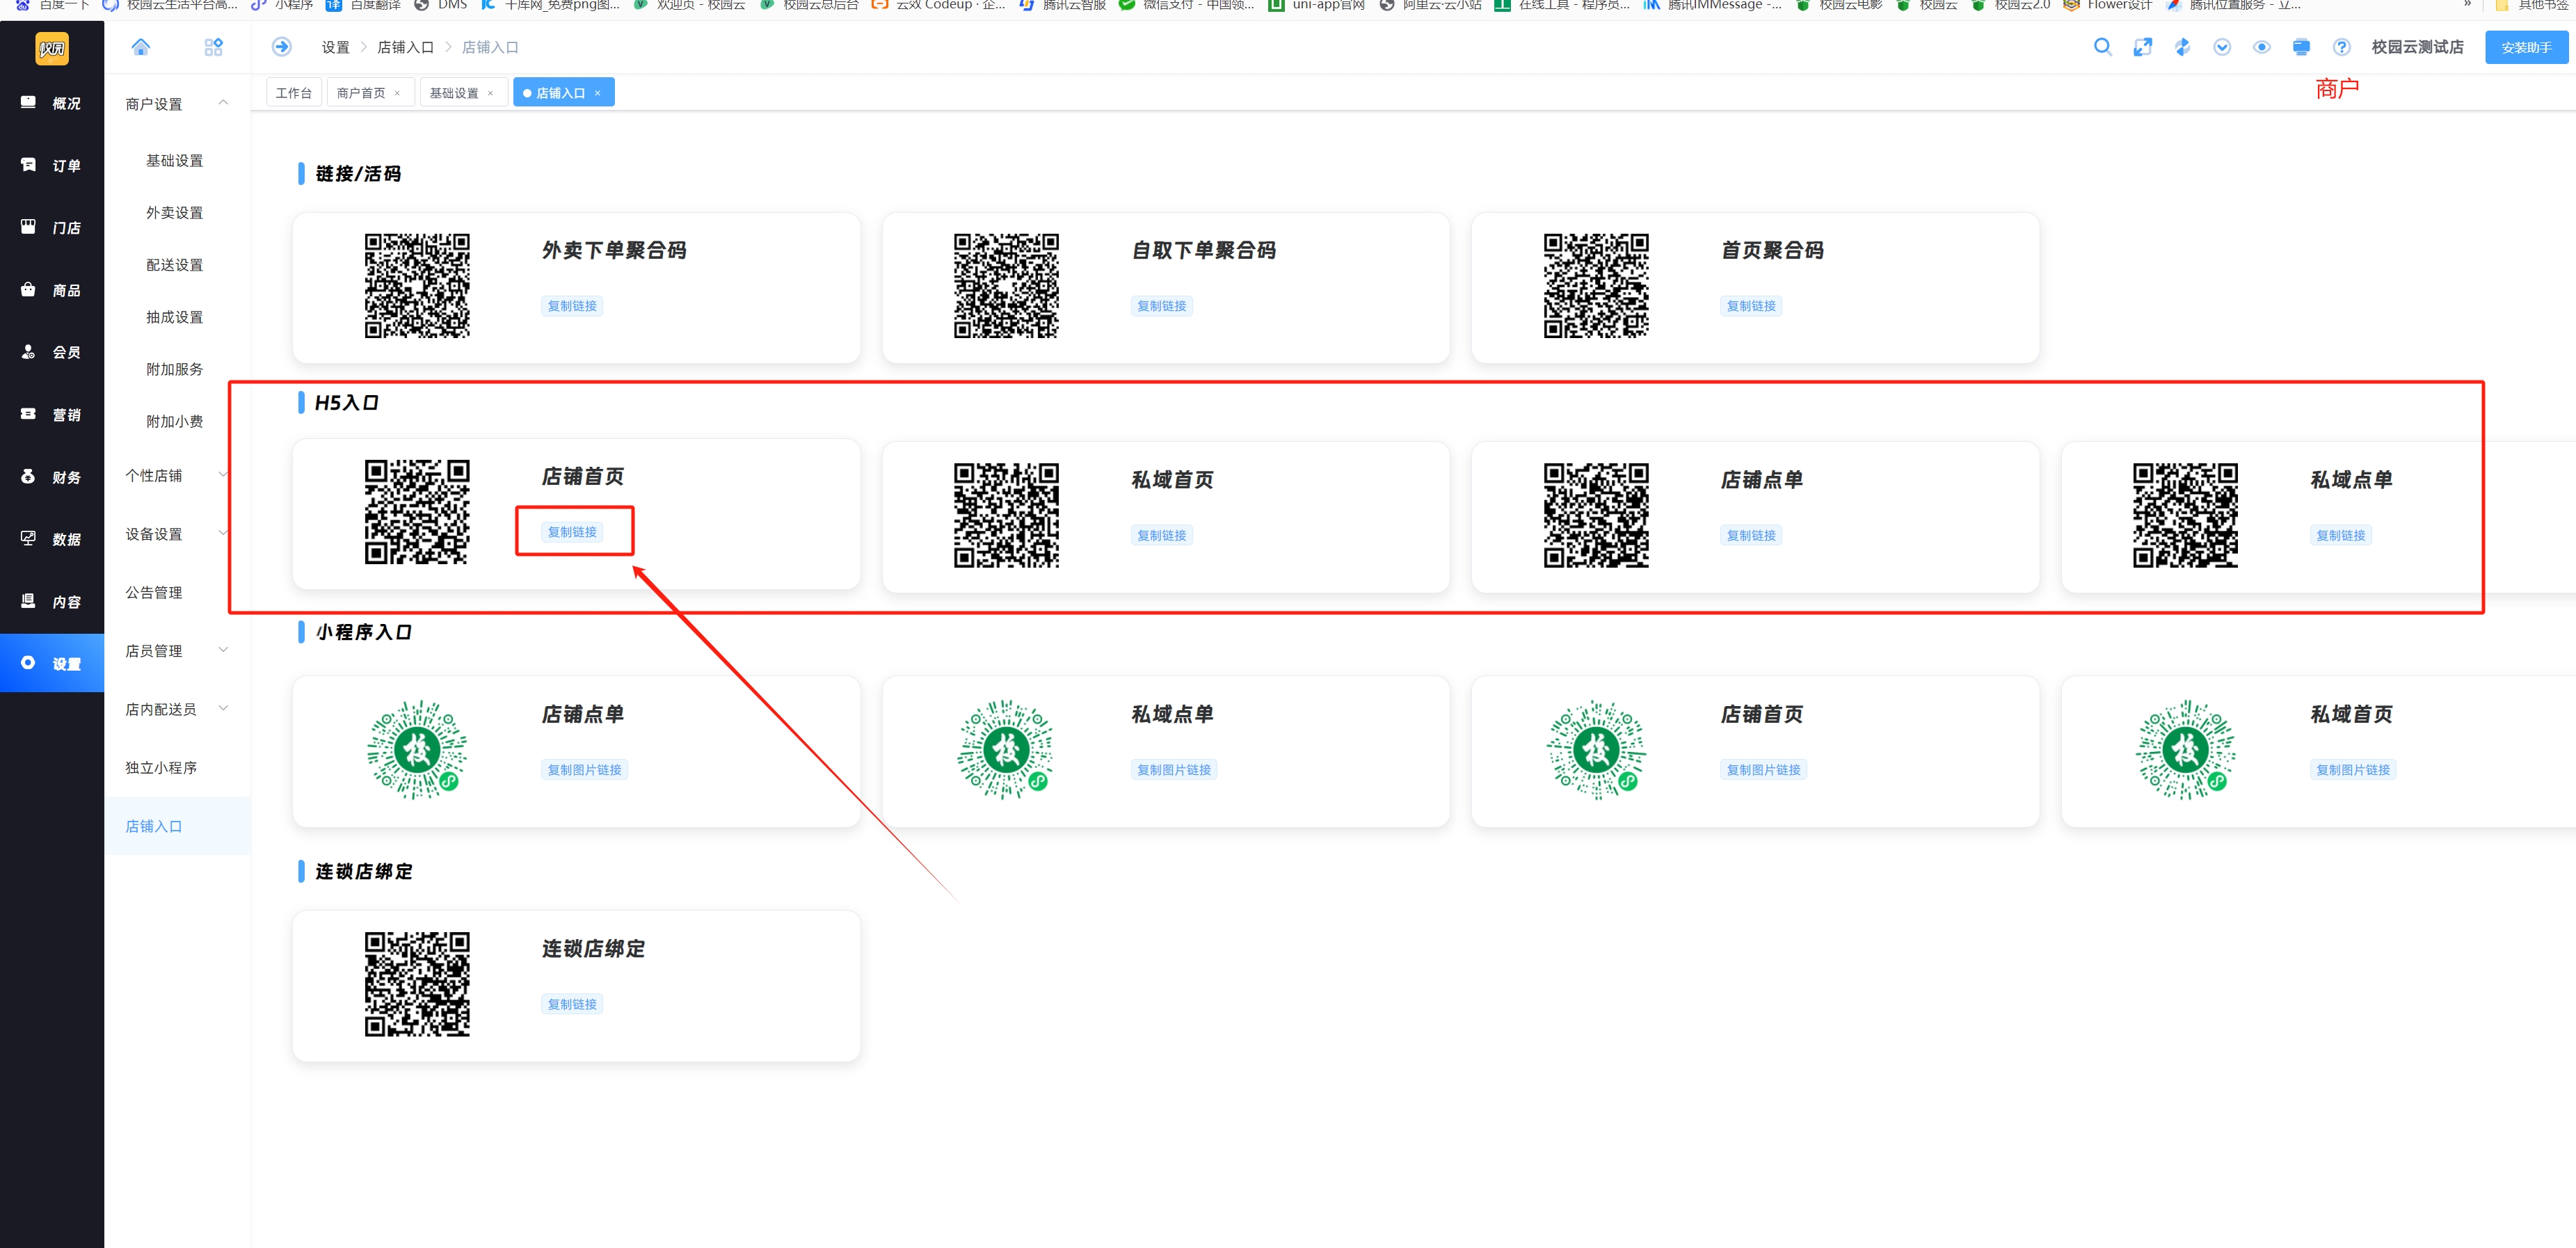
Task: Click the app grid icon beside the home icon
Action: [x=213, y=47]
